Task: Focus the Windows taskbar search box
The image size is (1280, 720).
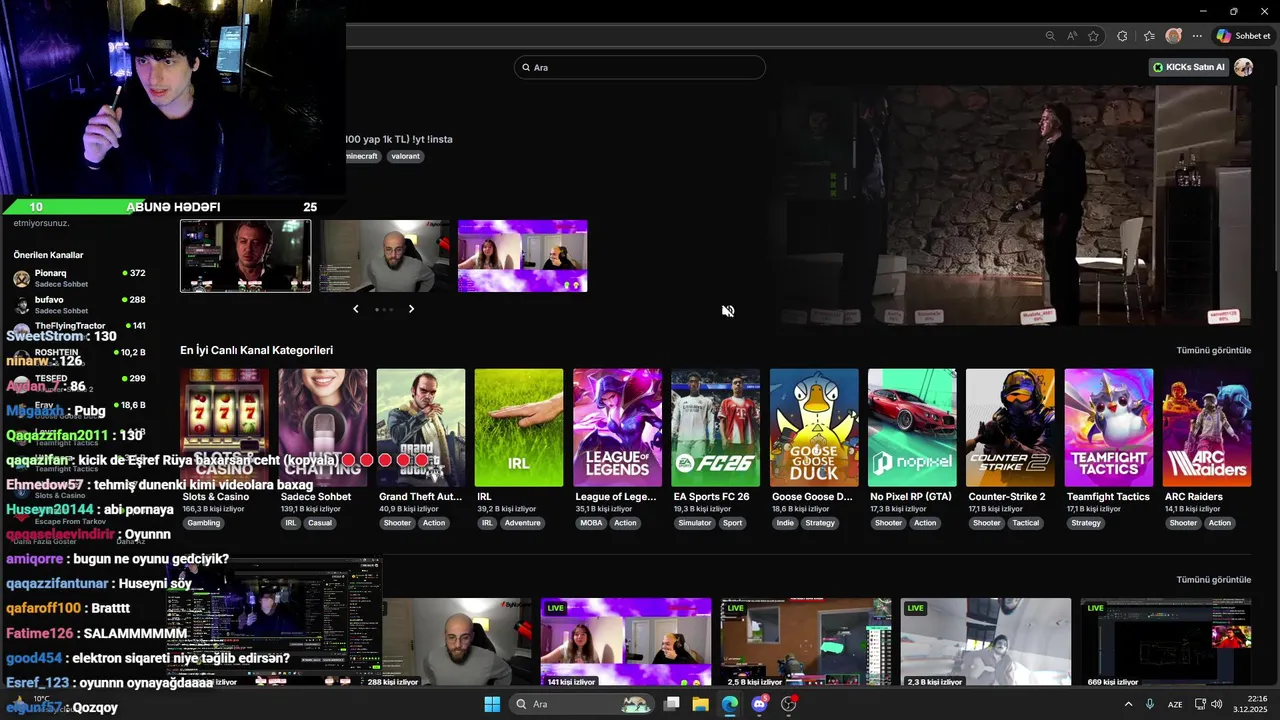Action: (x=582, y=704)
